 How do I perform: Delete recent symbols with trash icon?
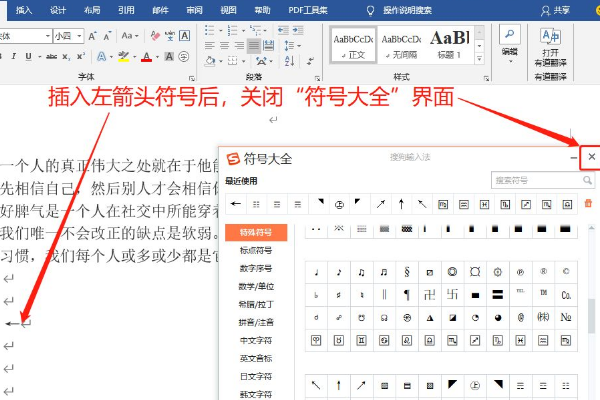(588, 203)
